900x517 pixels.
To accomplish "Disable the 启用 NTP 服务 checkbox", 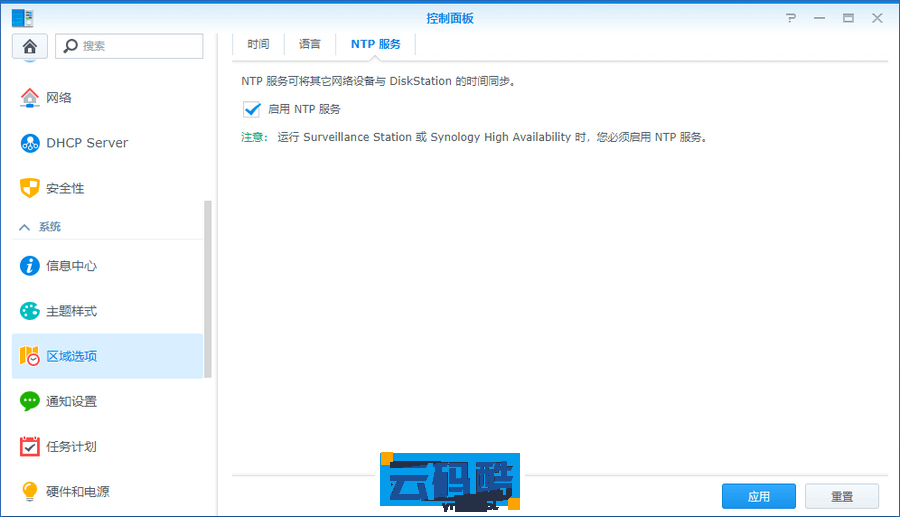I will click(251, 109).
